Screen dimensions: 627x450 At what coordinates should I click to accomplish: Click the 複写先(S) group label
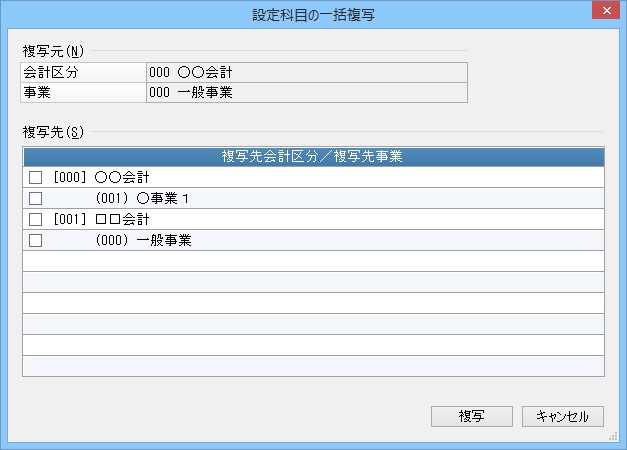tap(53, 132)
